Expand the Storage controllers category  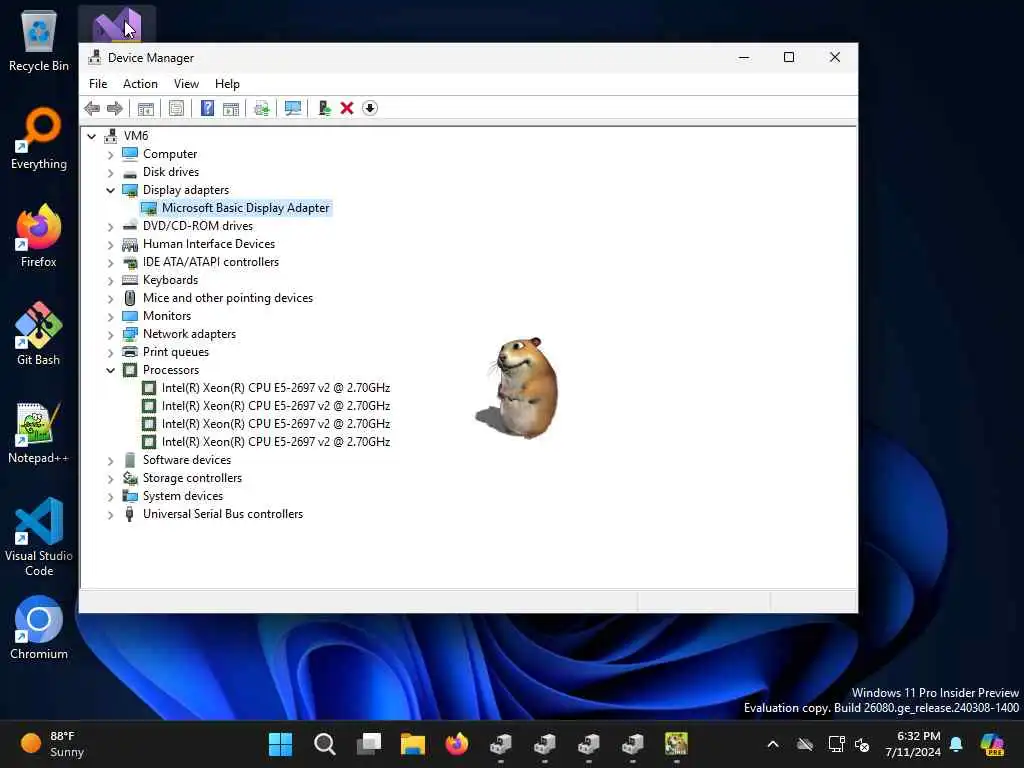pos(110,479)
